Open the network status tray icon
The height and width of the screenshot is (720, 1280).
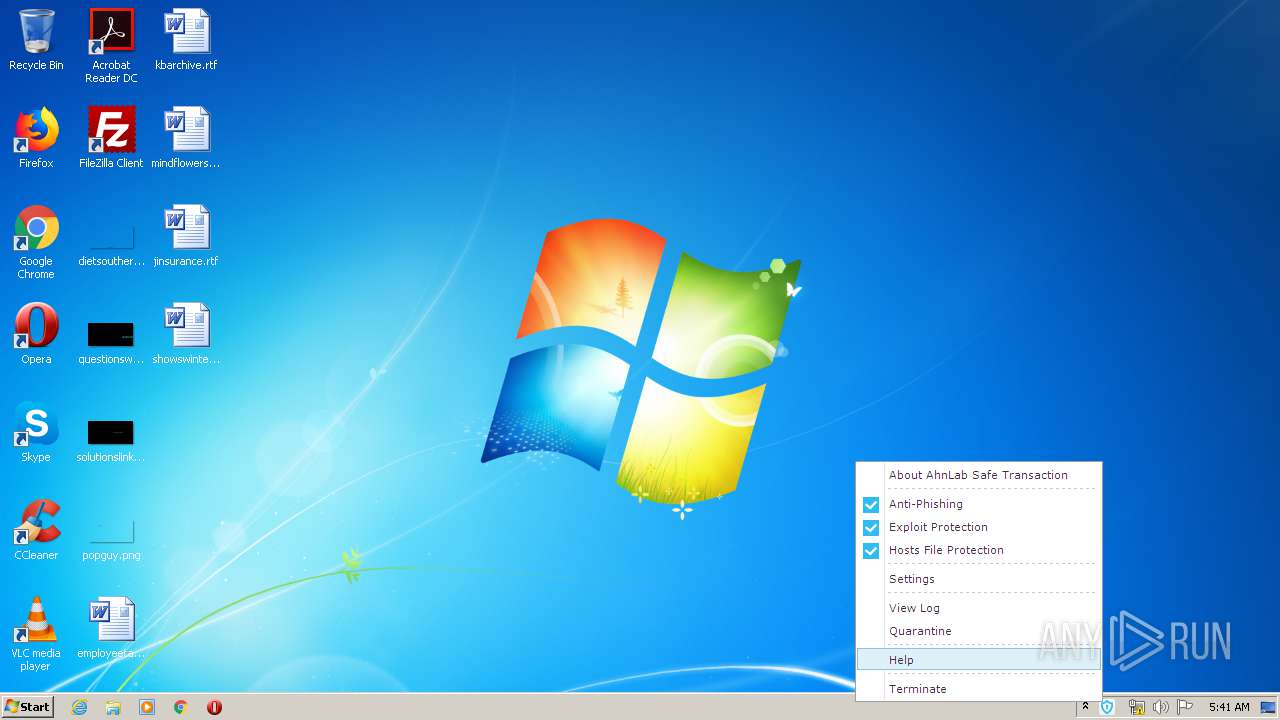point(1137,707)
